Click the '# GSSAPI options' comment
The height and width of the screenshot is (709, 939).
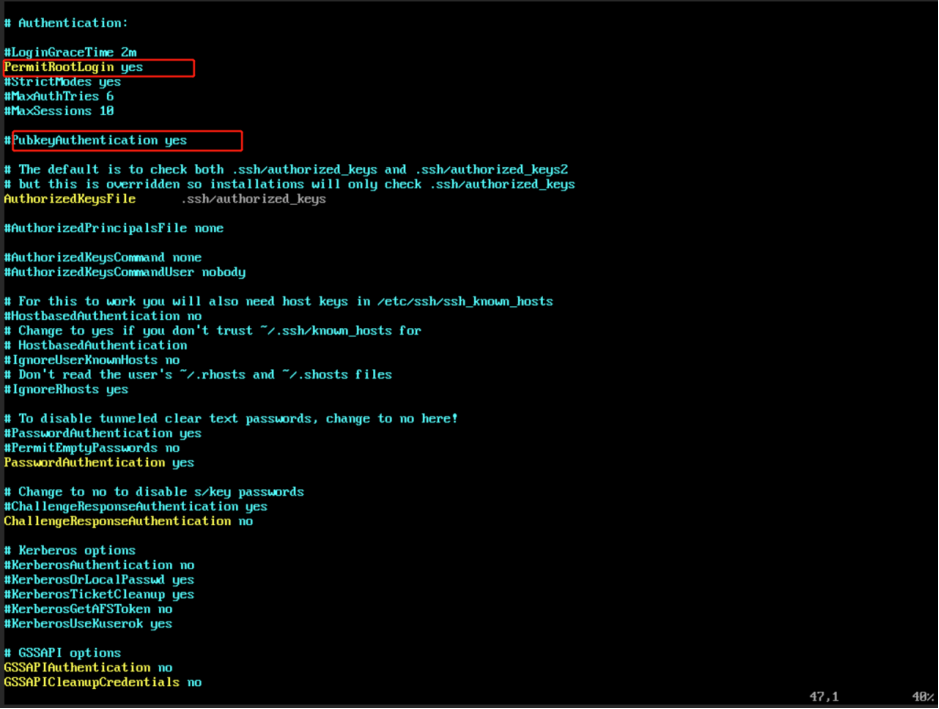tap(62, 653)
